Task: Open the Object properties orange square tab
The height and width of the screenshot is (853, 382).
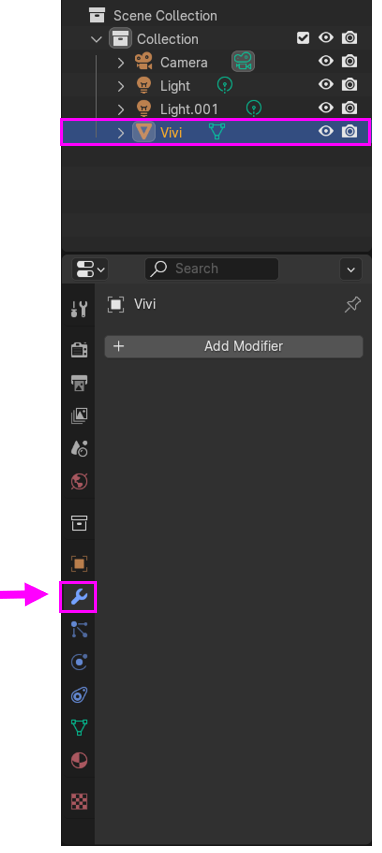Action: (79, 564)
